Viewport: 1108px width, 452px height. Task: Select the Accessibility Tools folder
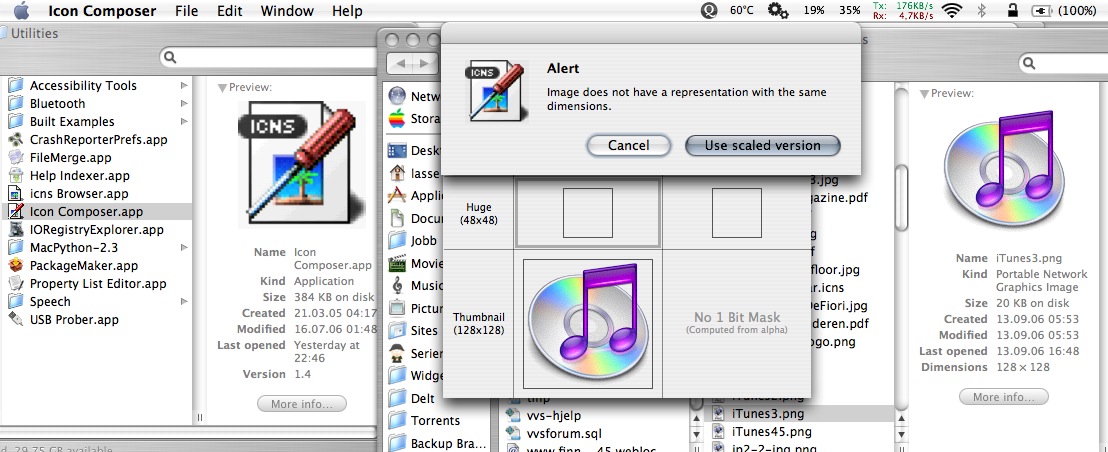pyautogui.click(x=83, y=85)
